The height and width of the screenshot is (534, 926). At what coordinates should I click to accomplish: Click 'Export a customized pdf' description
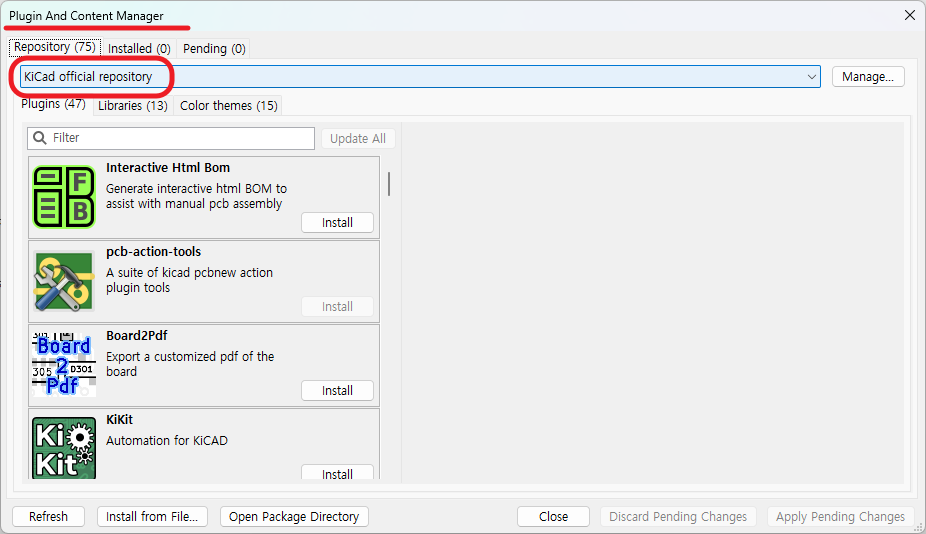point(190,364)
